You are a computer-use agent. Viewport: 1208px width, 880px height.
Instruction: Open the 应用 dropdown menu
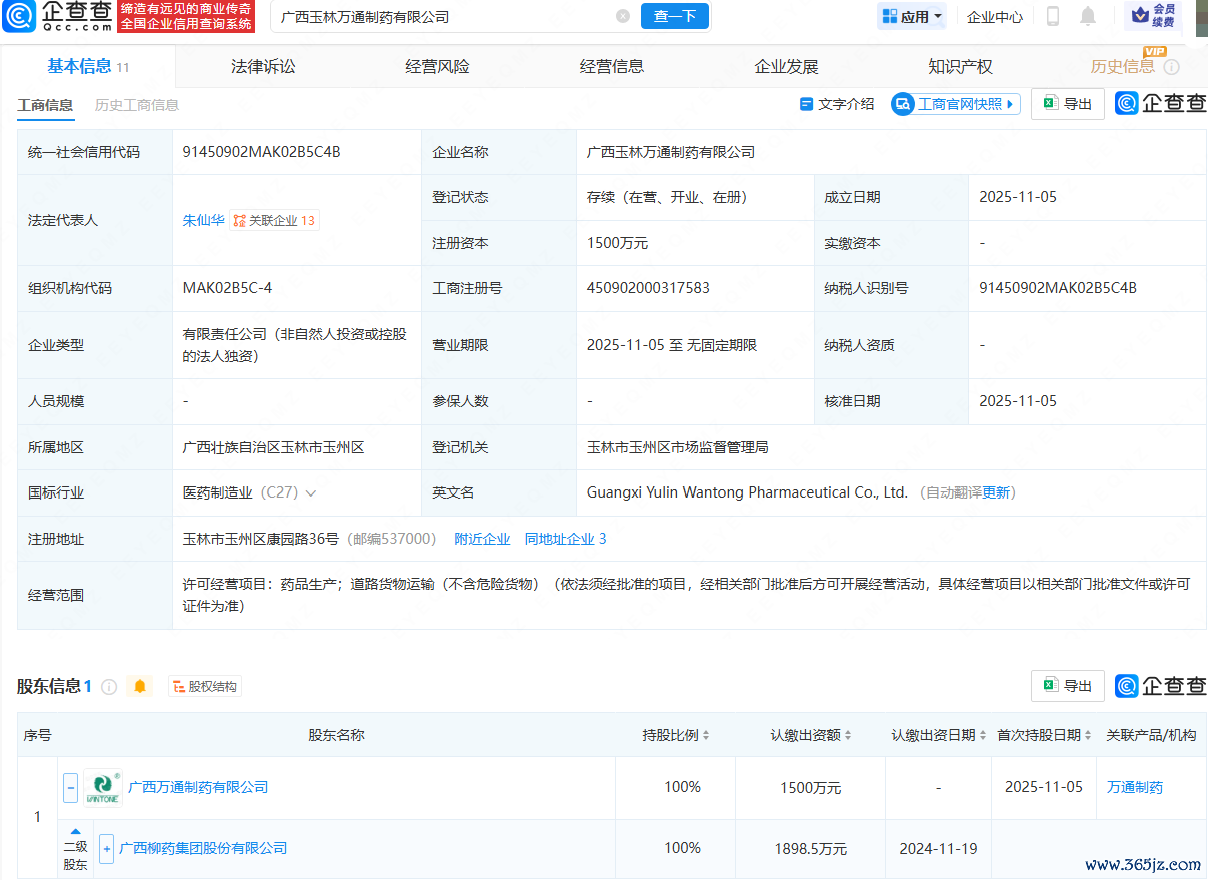point(912,17)
